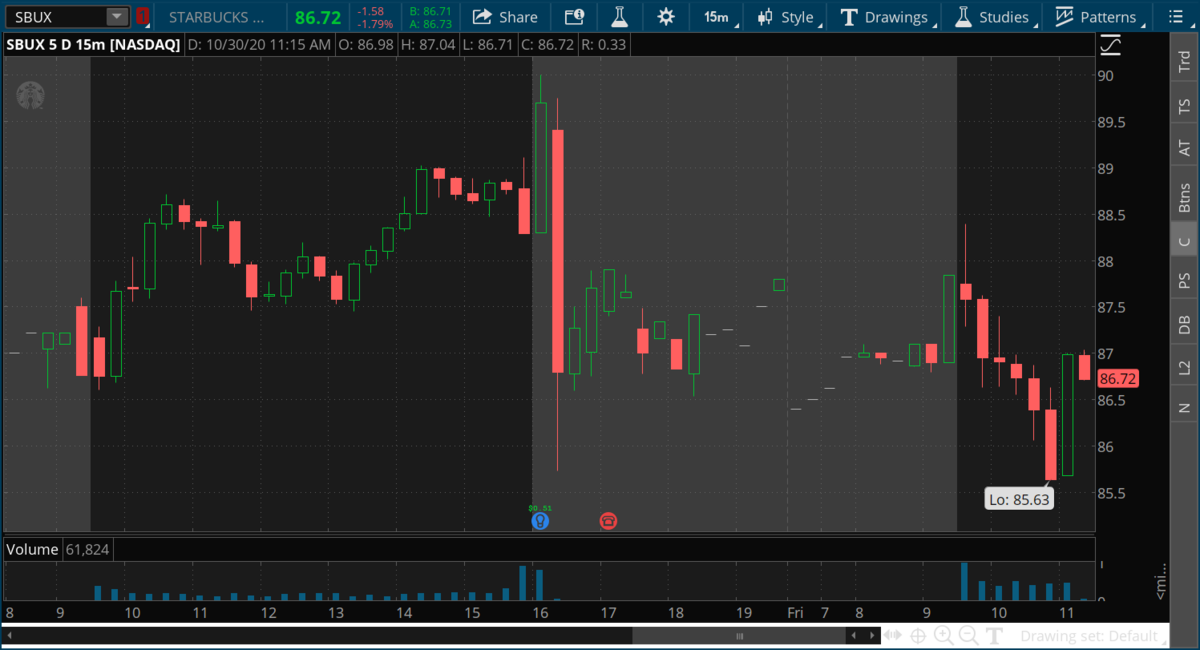This screenshot has width=1200, height=650.
Task: Click the O: 86.98 open value
Action: (x=368, y=45)
